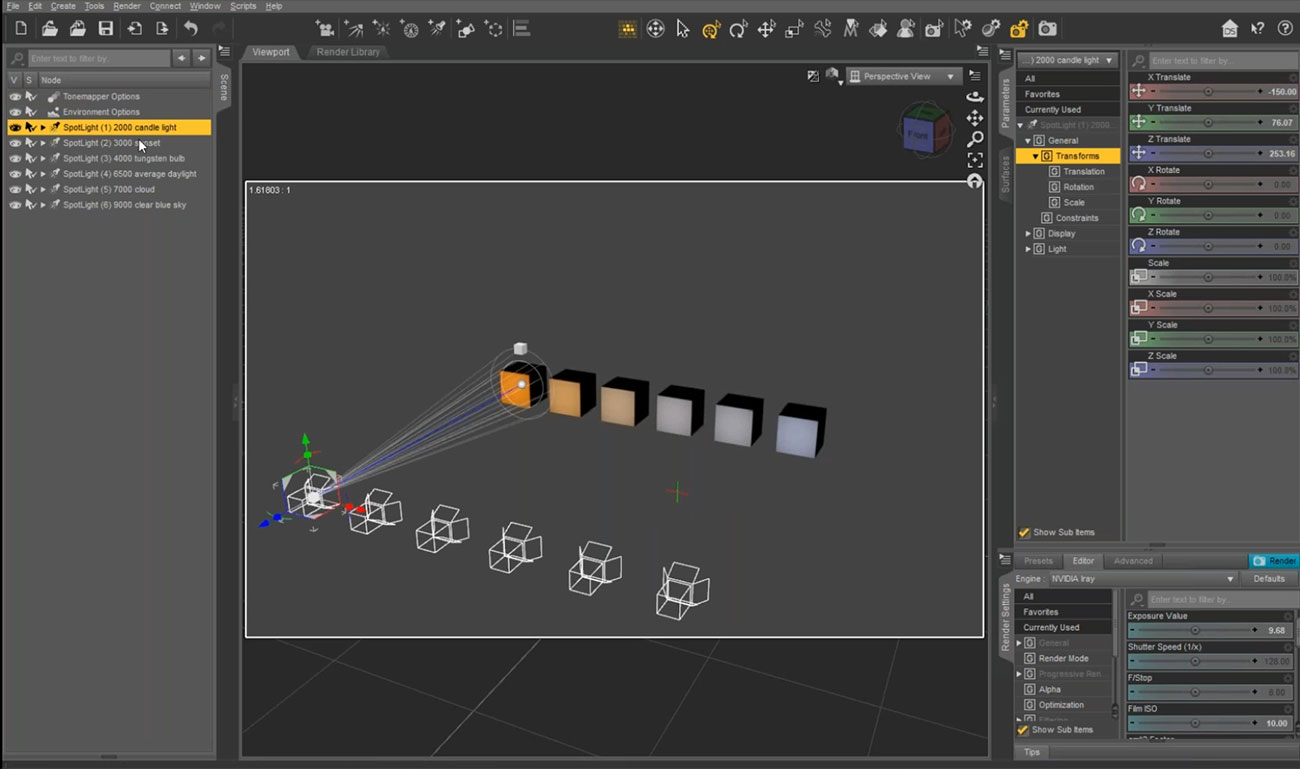Image resolution: width=1300 pixels, height=769 pixels.
Task: Choose the Surface Selection tool
Action: pos(878,30)
